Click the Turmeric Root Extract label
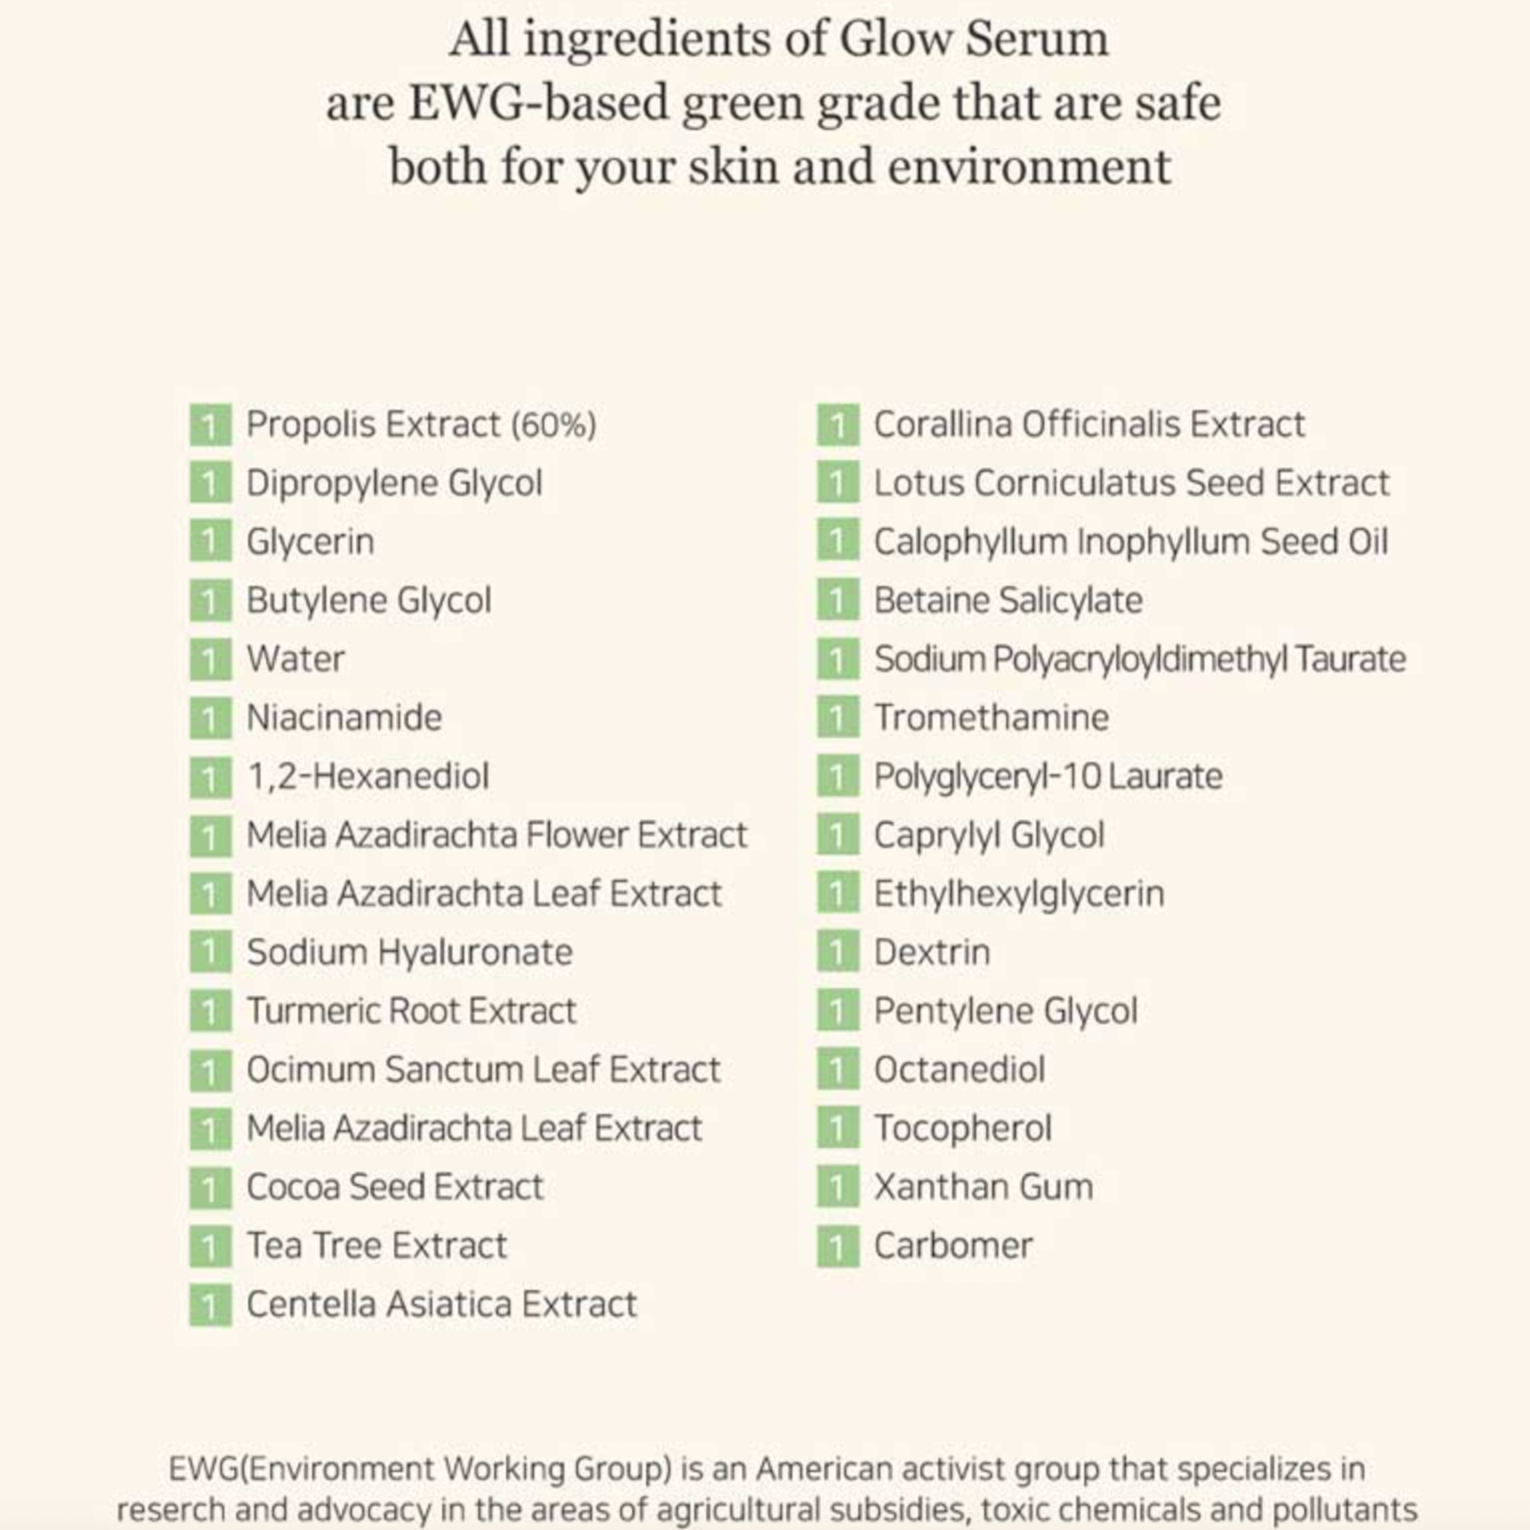The width and height of the screenshot is (1530, 1530). [411, 1011]
